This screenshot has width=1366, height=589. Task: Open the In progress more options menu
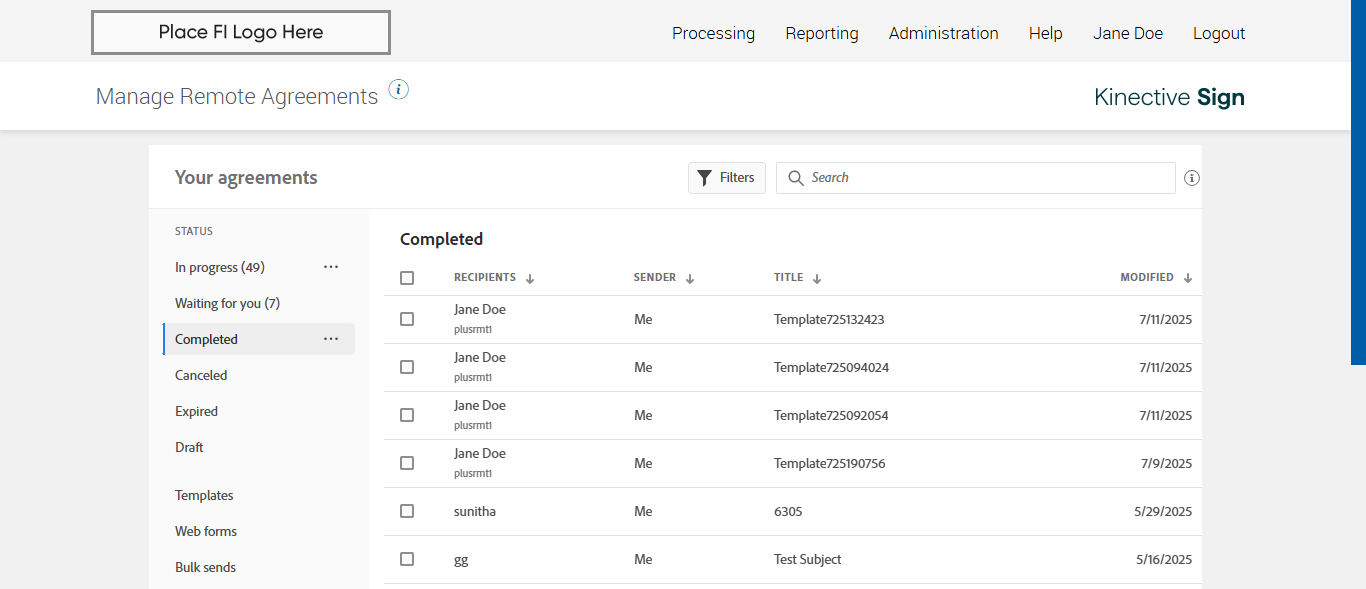click(x=331, y=267)
